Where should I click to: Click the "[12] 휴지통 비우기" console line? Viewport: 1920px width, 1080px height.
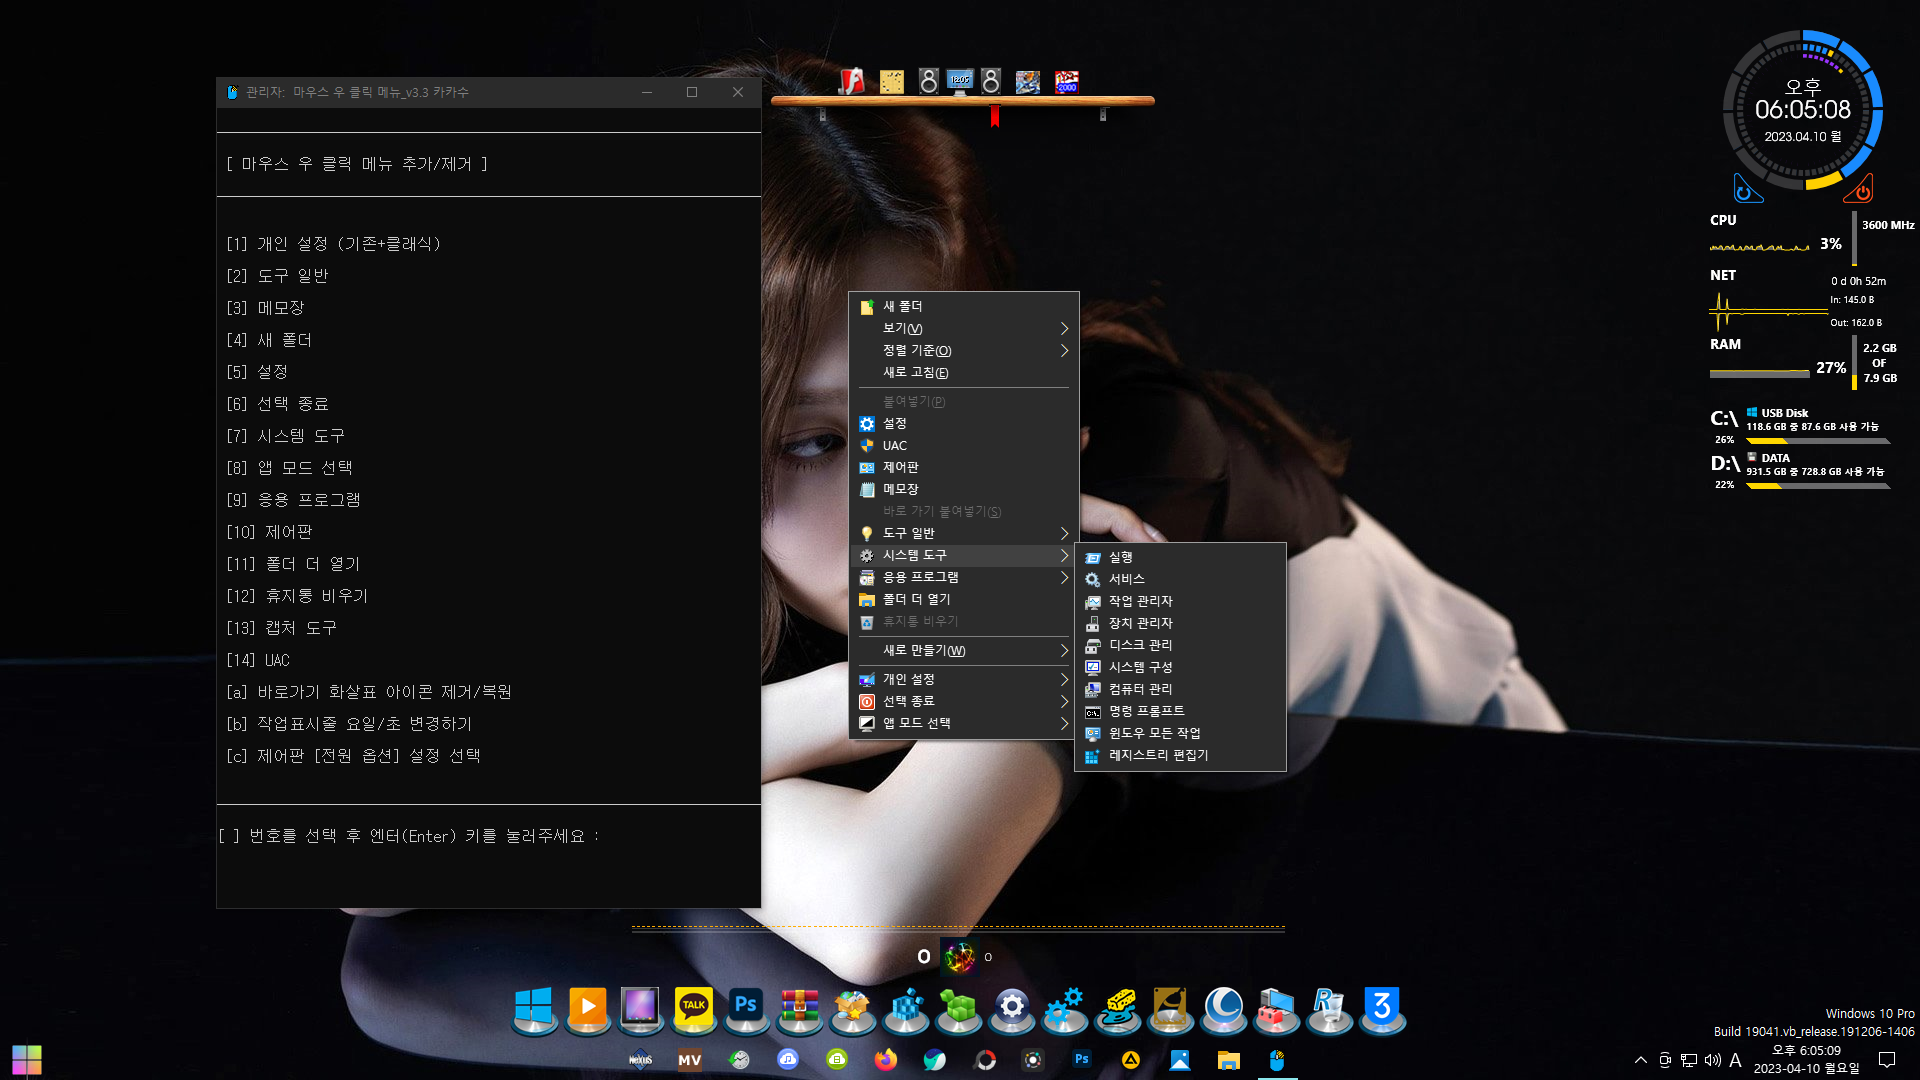298,596
